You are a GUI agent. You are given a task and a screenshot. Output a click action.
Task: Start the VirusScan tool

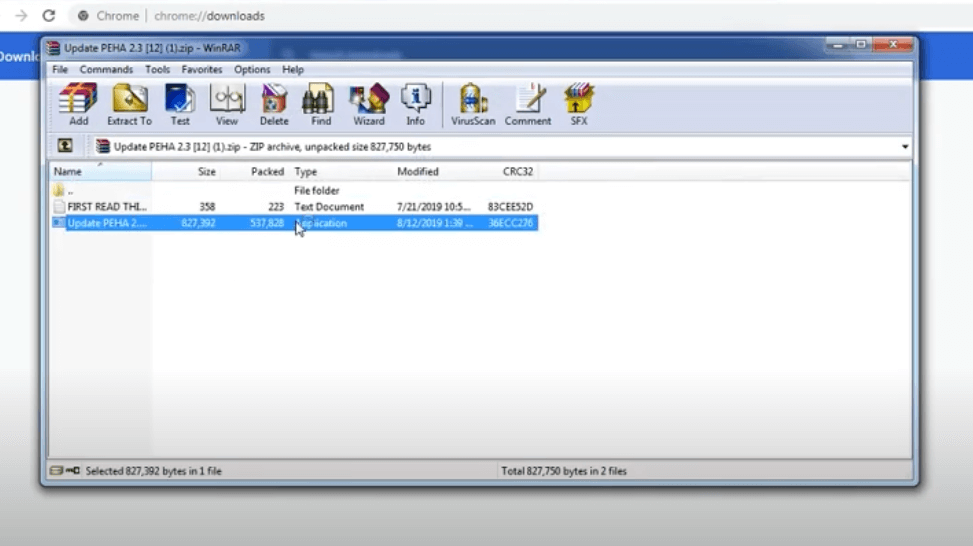[473, 104]
